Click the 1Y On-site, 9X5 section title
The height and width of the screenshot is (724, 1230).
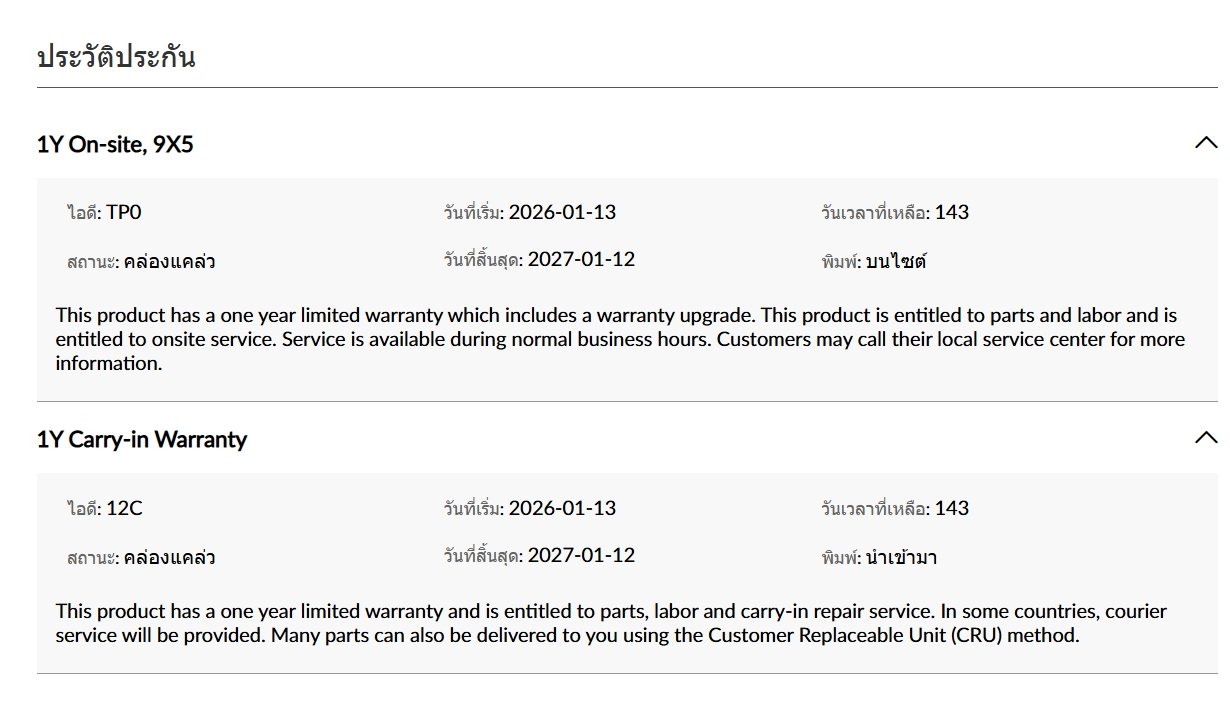115,144
